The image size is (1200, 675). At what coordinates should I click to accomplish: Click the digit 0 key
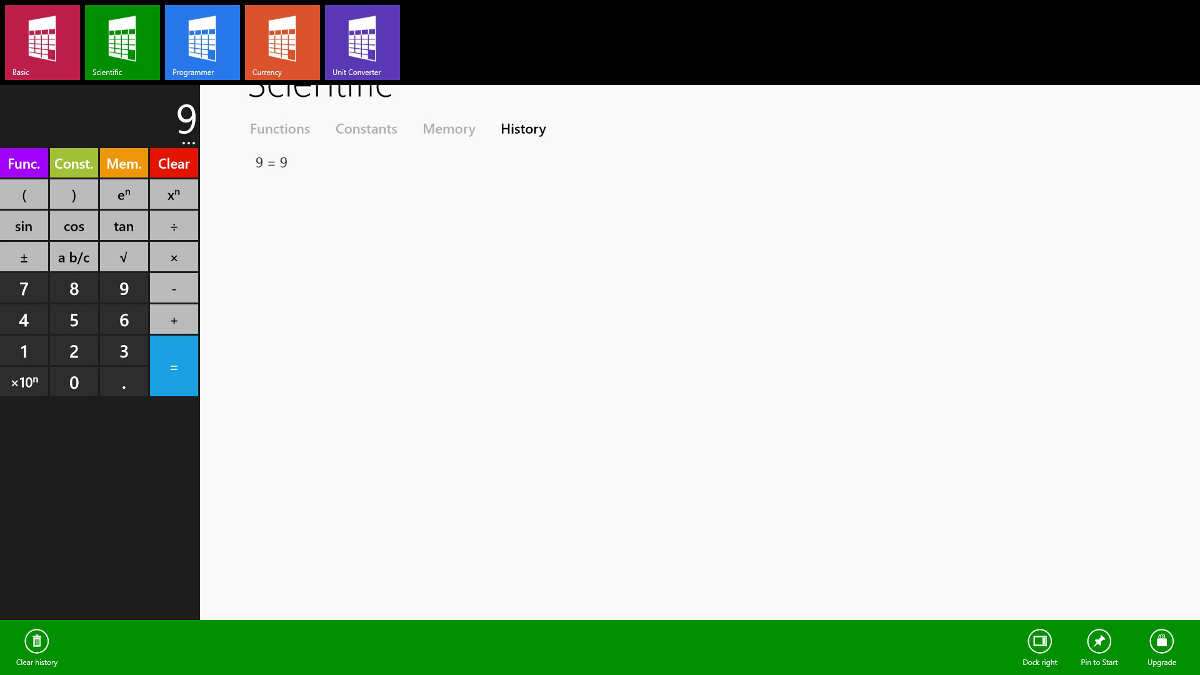point(74,382)
